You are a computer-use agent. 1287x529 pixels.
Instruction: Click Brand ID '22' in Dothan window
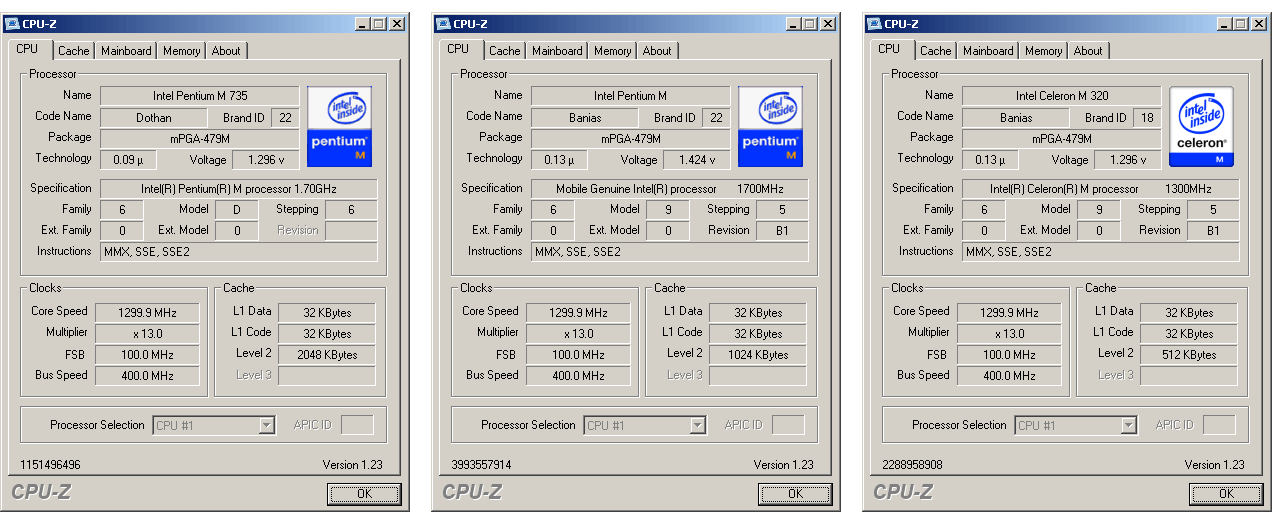point(285,118)
